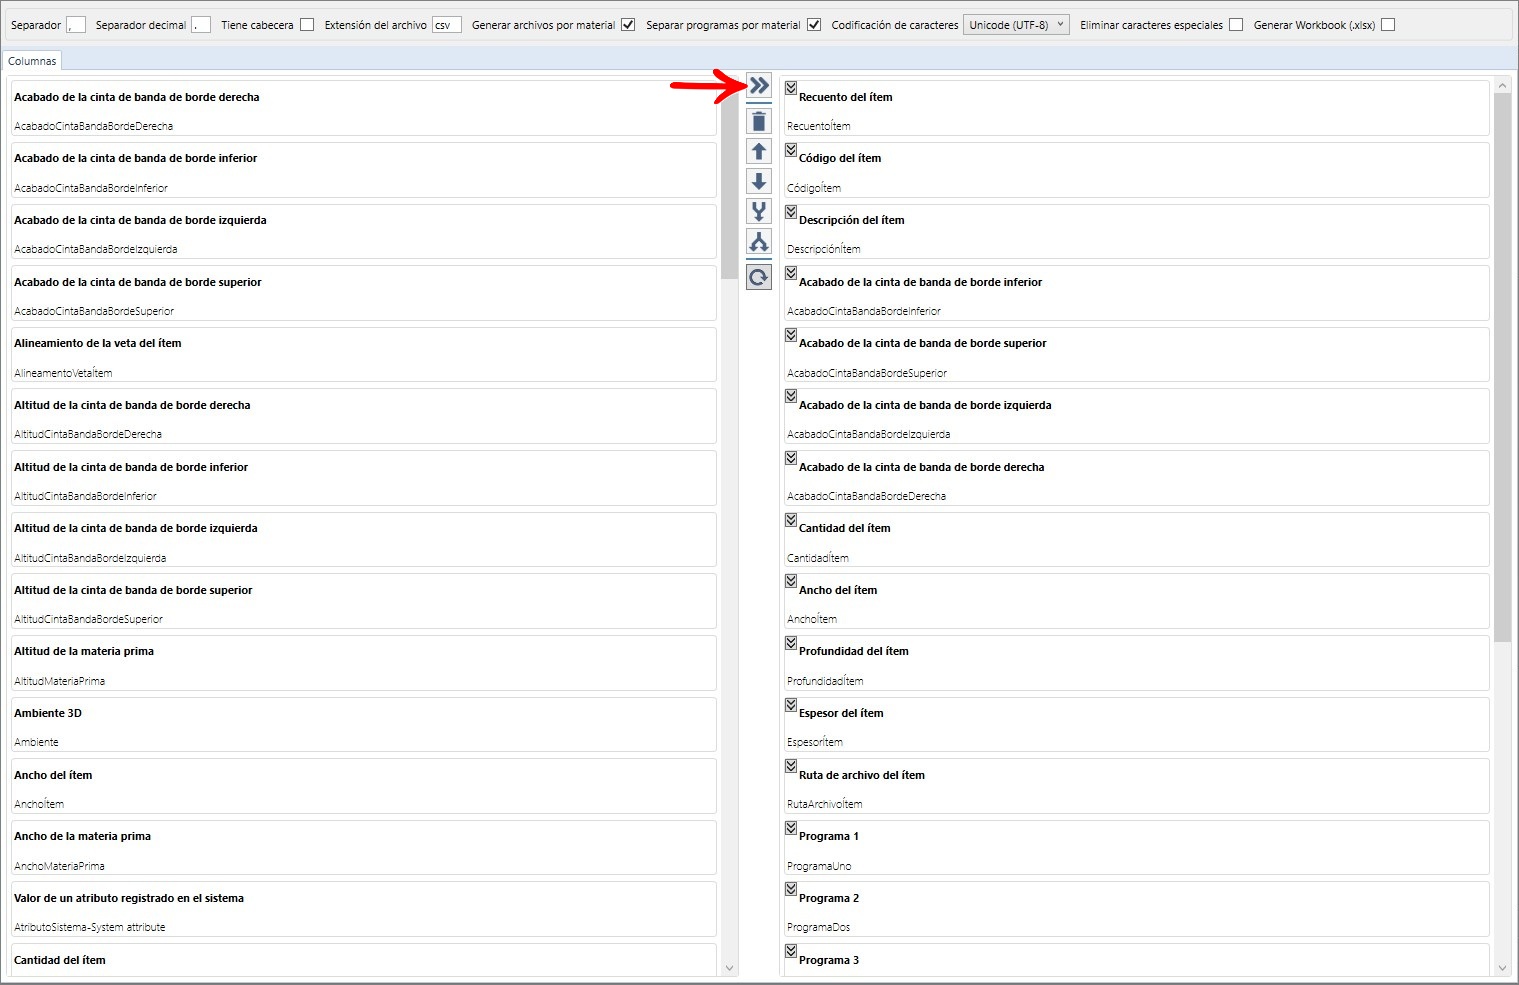Click the Separador decimal input field

pos(201,25)
